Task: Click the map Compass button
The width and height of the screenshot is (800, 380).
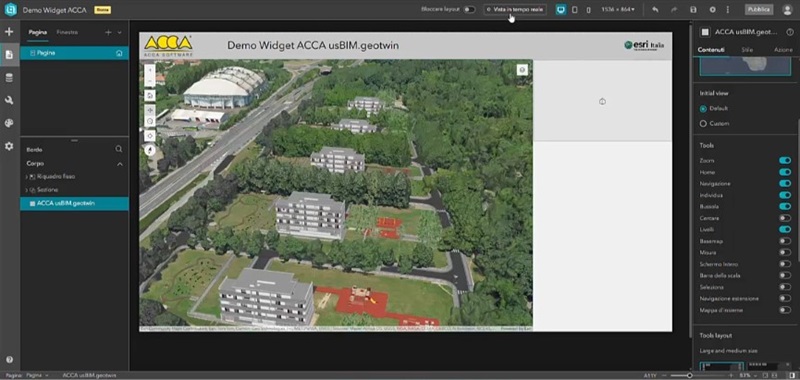Action: tap(150, 150)
